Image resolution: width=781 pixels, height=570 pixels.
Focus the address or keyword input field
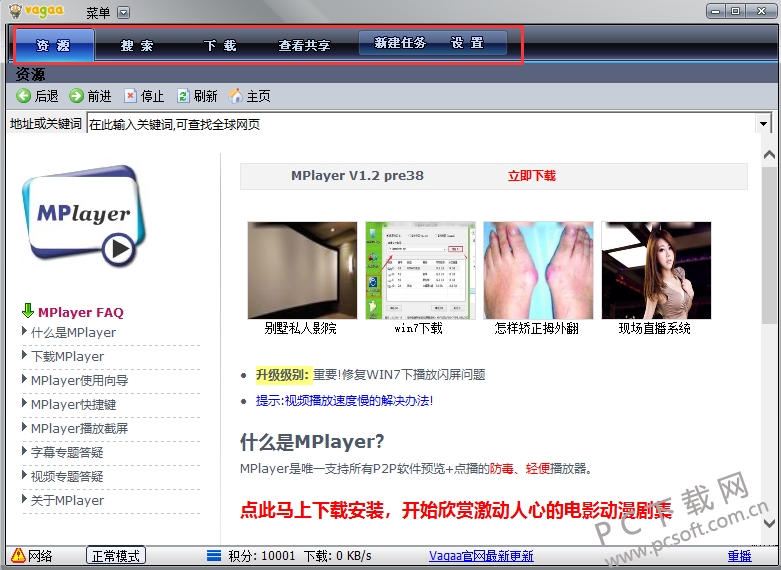[421, 124]
